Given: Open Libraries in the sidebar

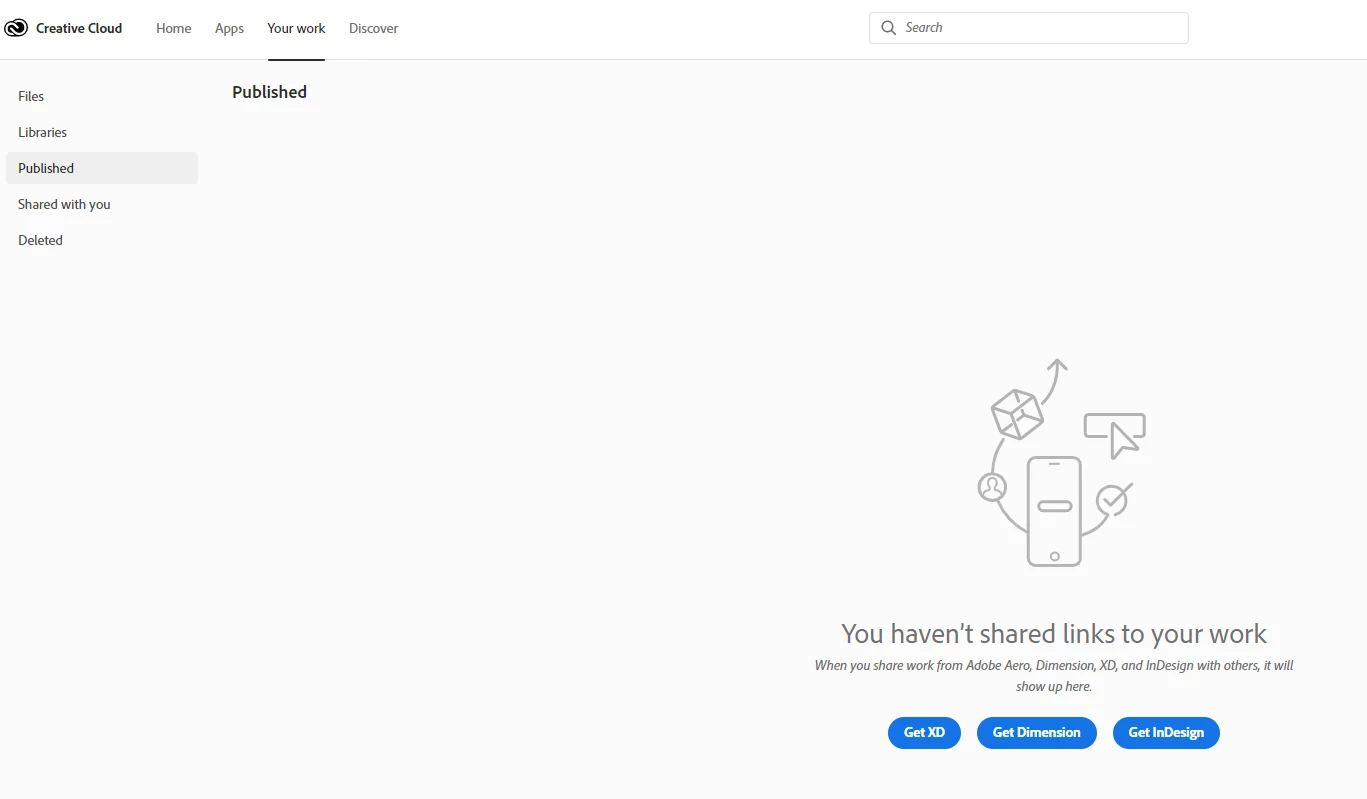Looking at the screenshot, I should [102, 132].
